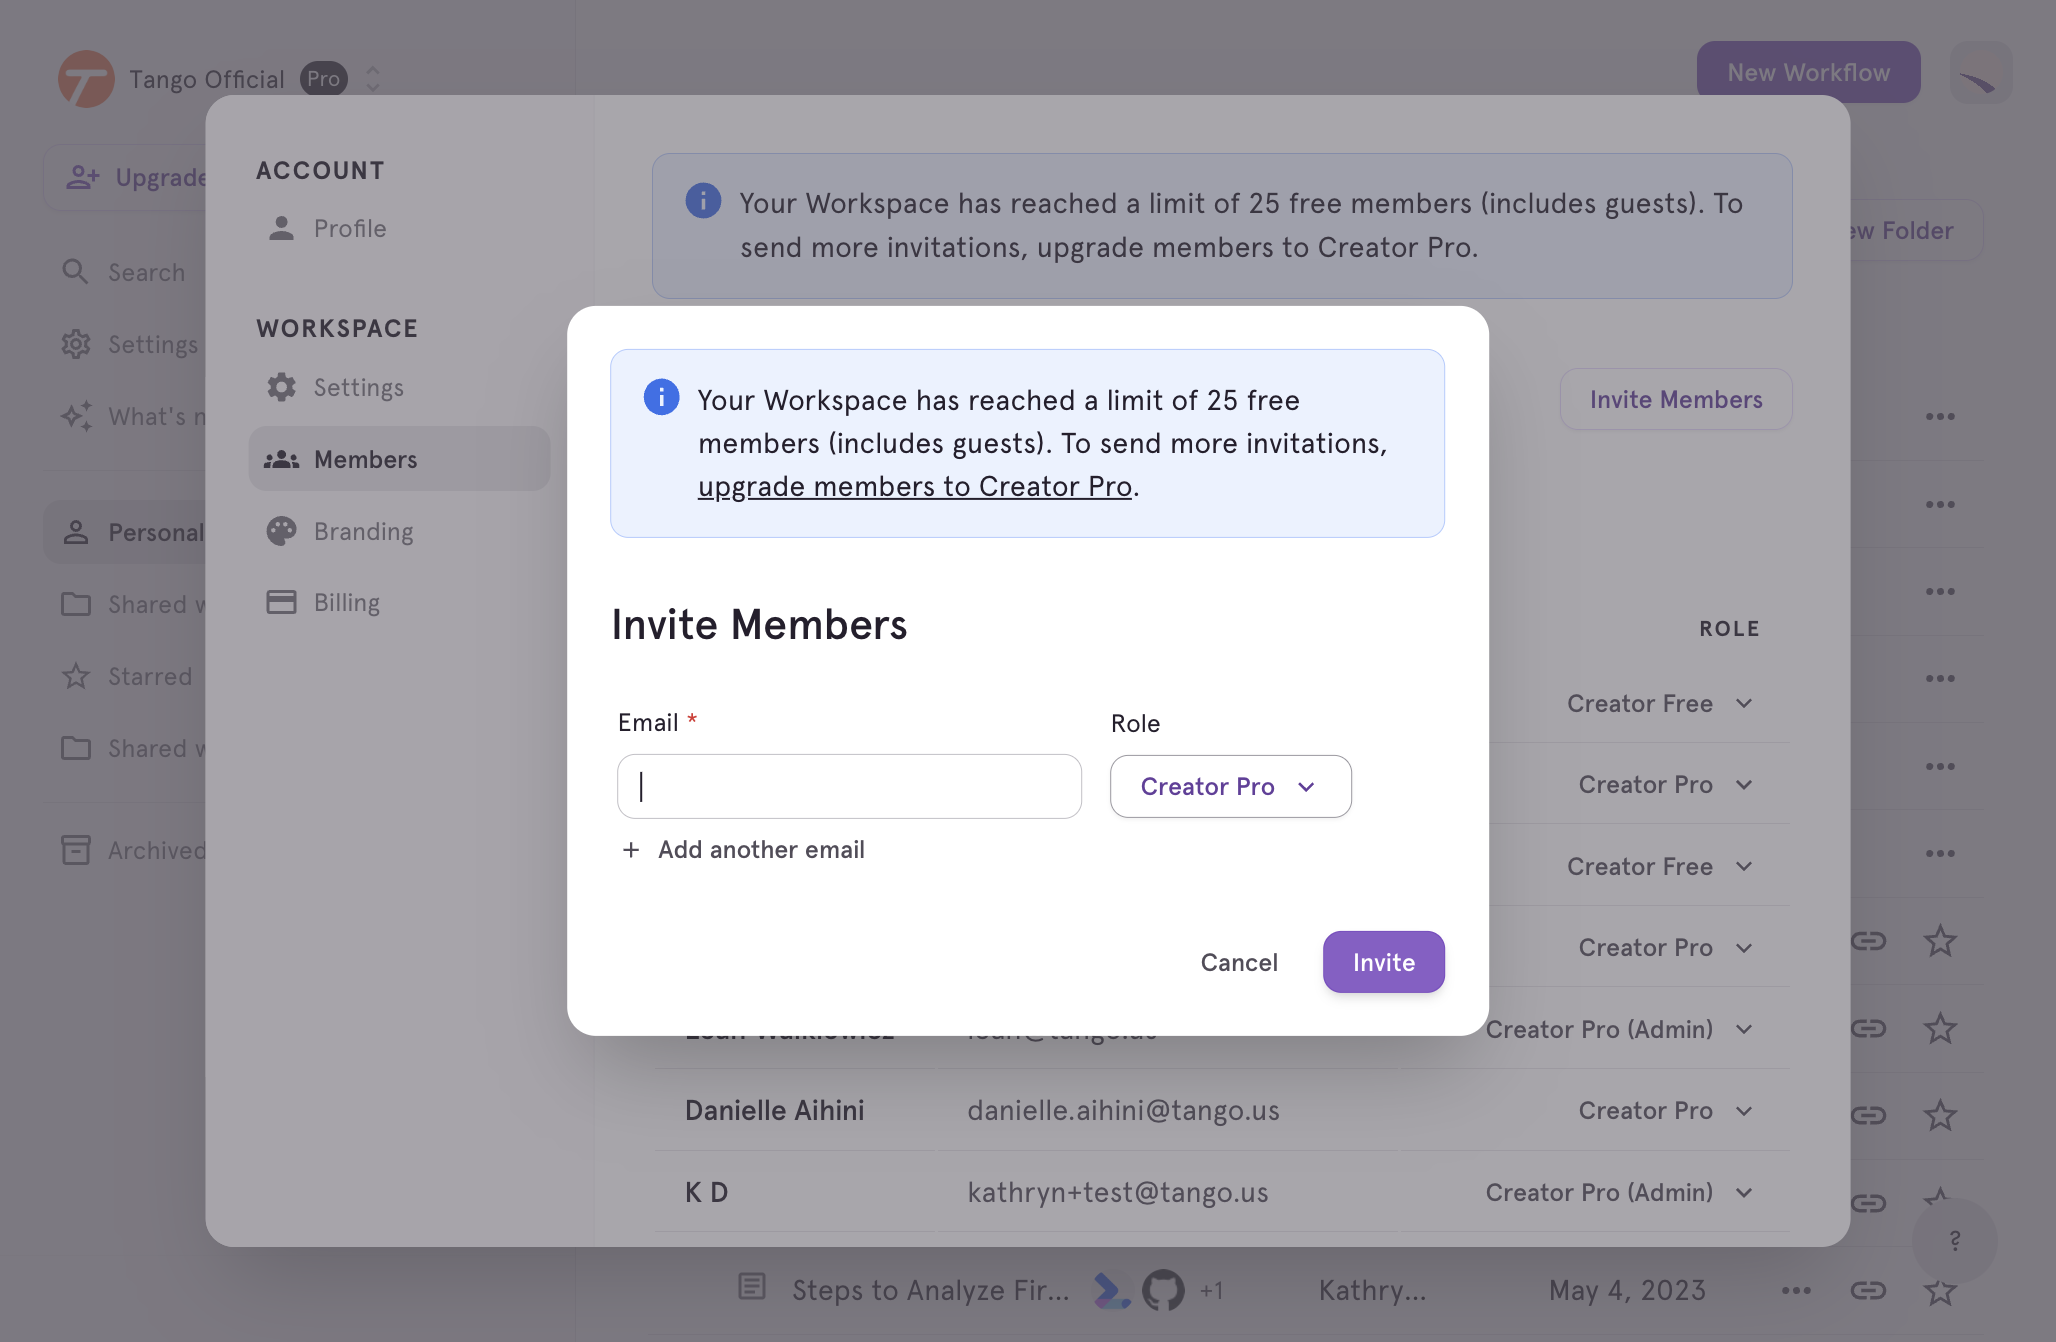The image size is (2056, 1342).
Task: Click the Invite Members button behind dialog
Action: pos(1676,399)
